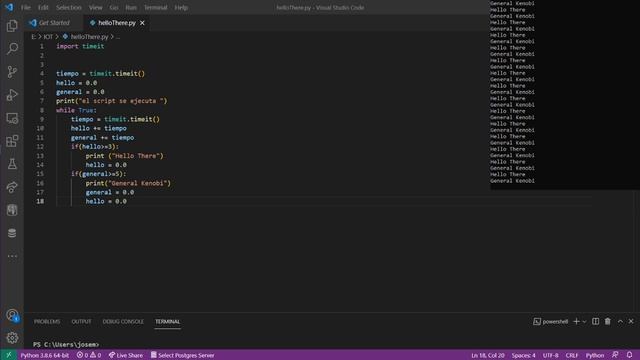Switch to the DEBUG CONSOLE tab

(123, 322)
